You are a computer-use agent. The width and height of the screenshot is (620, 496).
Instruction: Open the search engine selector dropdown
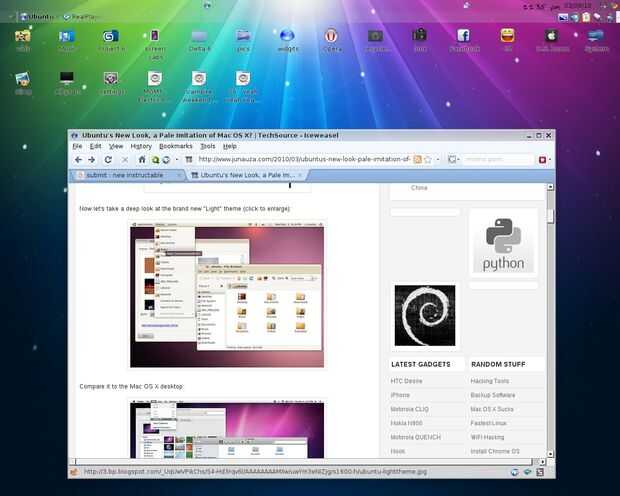tap(454, 159)
